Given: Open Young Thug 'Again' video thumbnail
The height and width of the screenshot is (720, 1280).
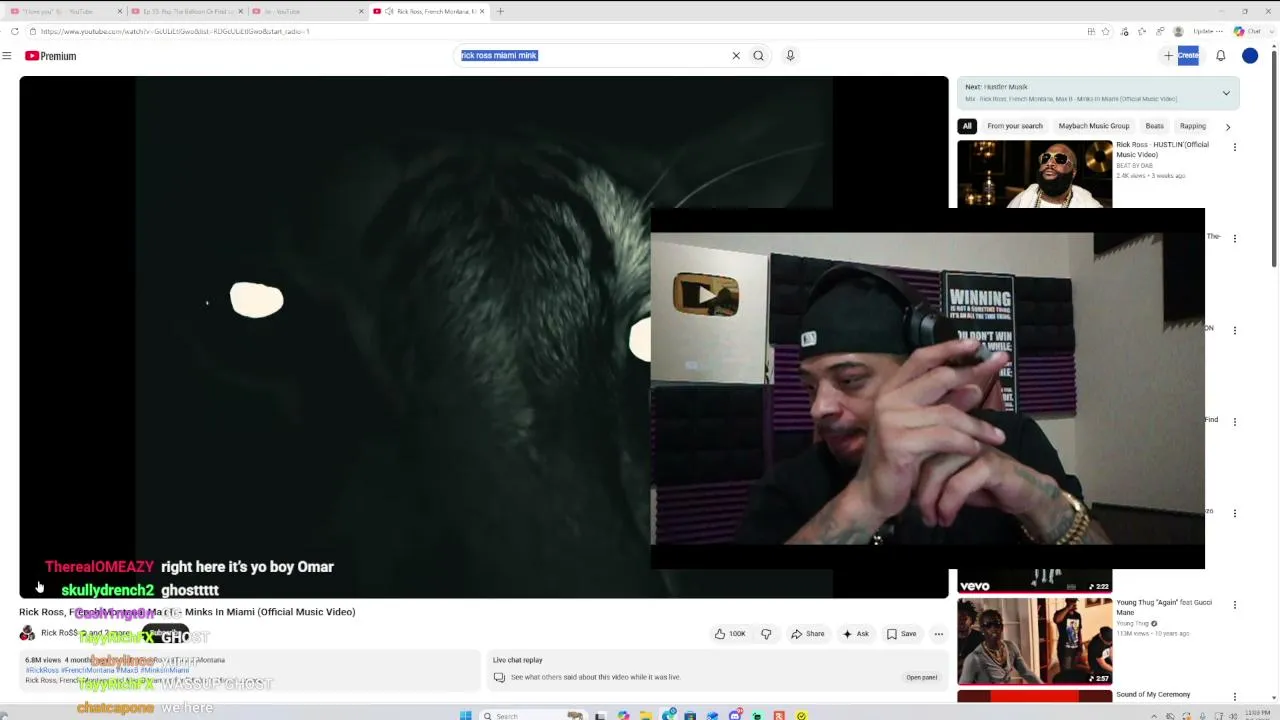Looking at the screenshot, I should click(x=1034, y=641).
